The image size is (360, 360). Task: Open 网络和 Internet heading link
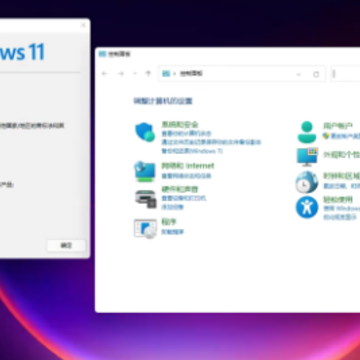(x=188, y=166)
